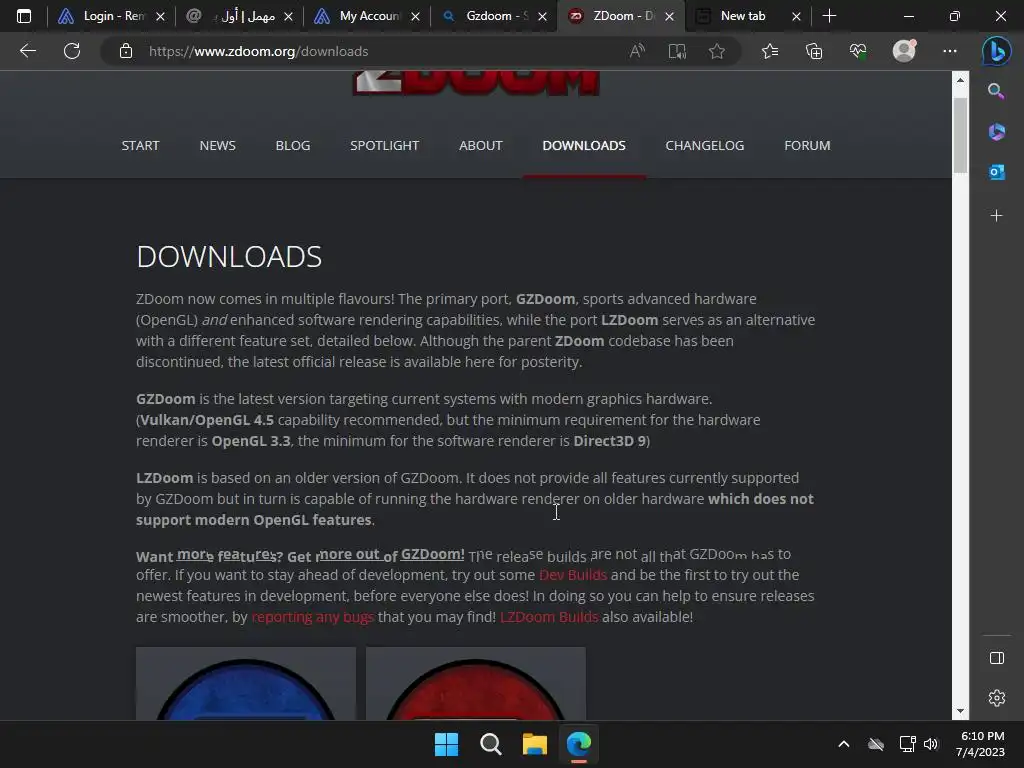This screenshot has width=1024, height=768.
Task: Open the DOWNLOADS menu item
Action: point(584,146)
